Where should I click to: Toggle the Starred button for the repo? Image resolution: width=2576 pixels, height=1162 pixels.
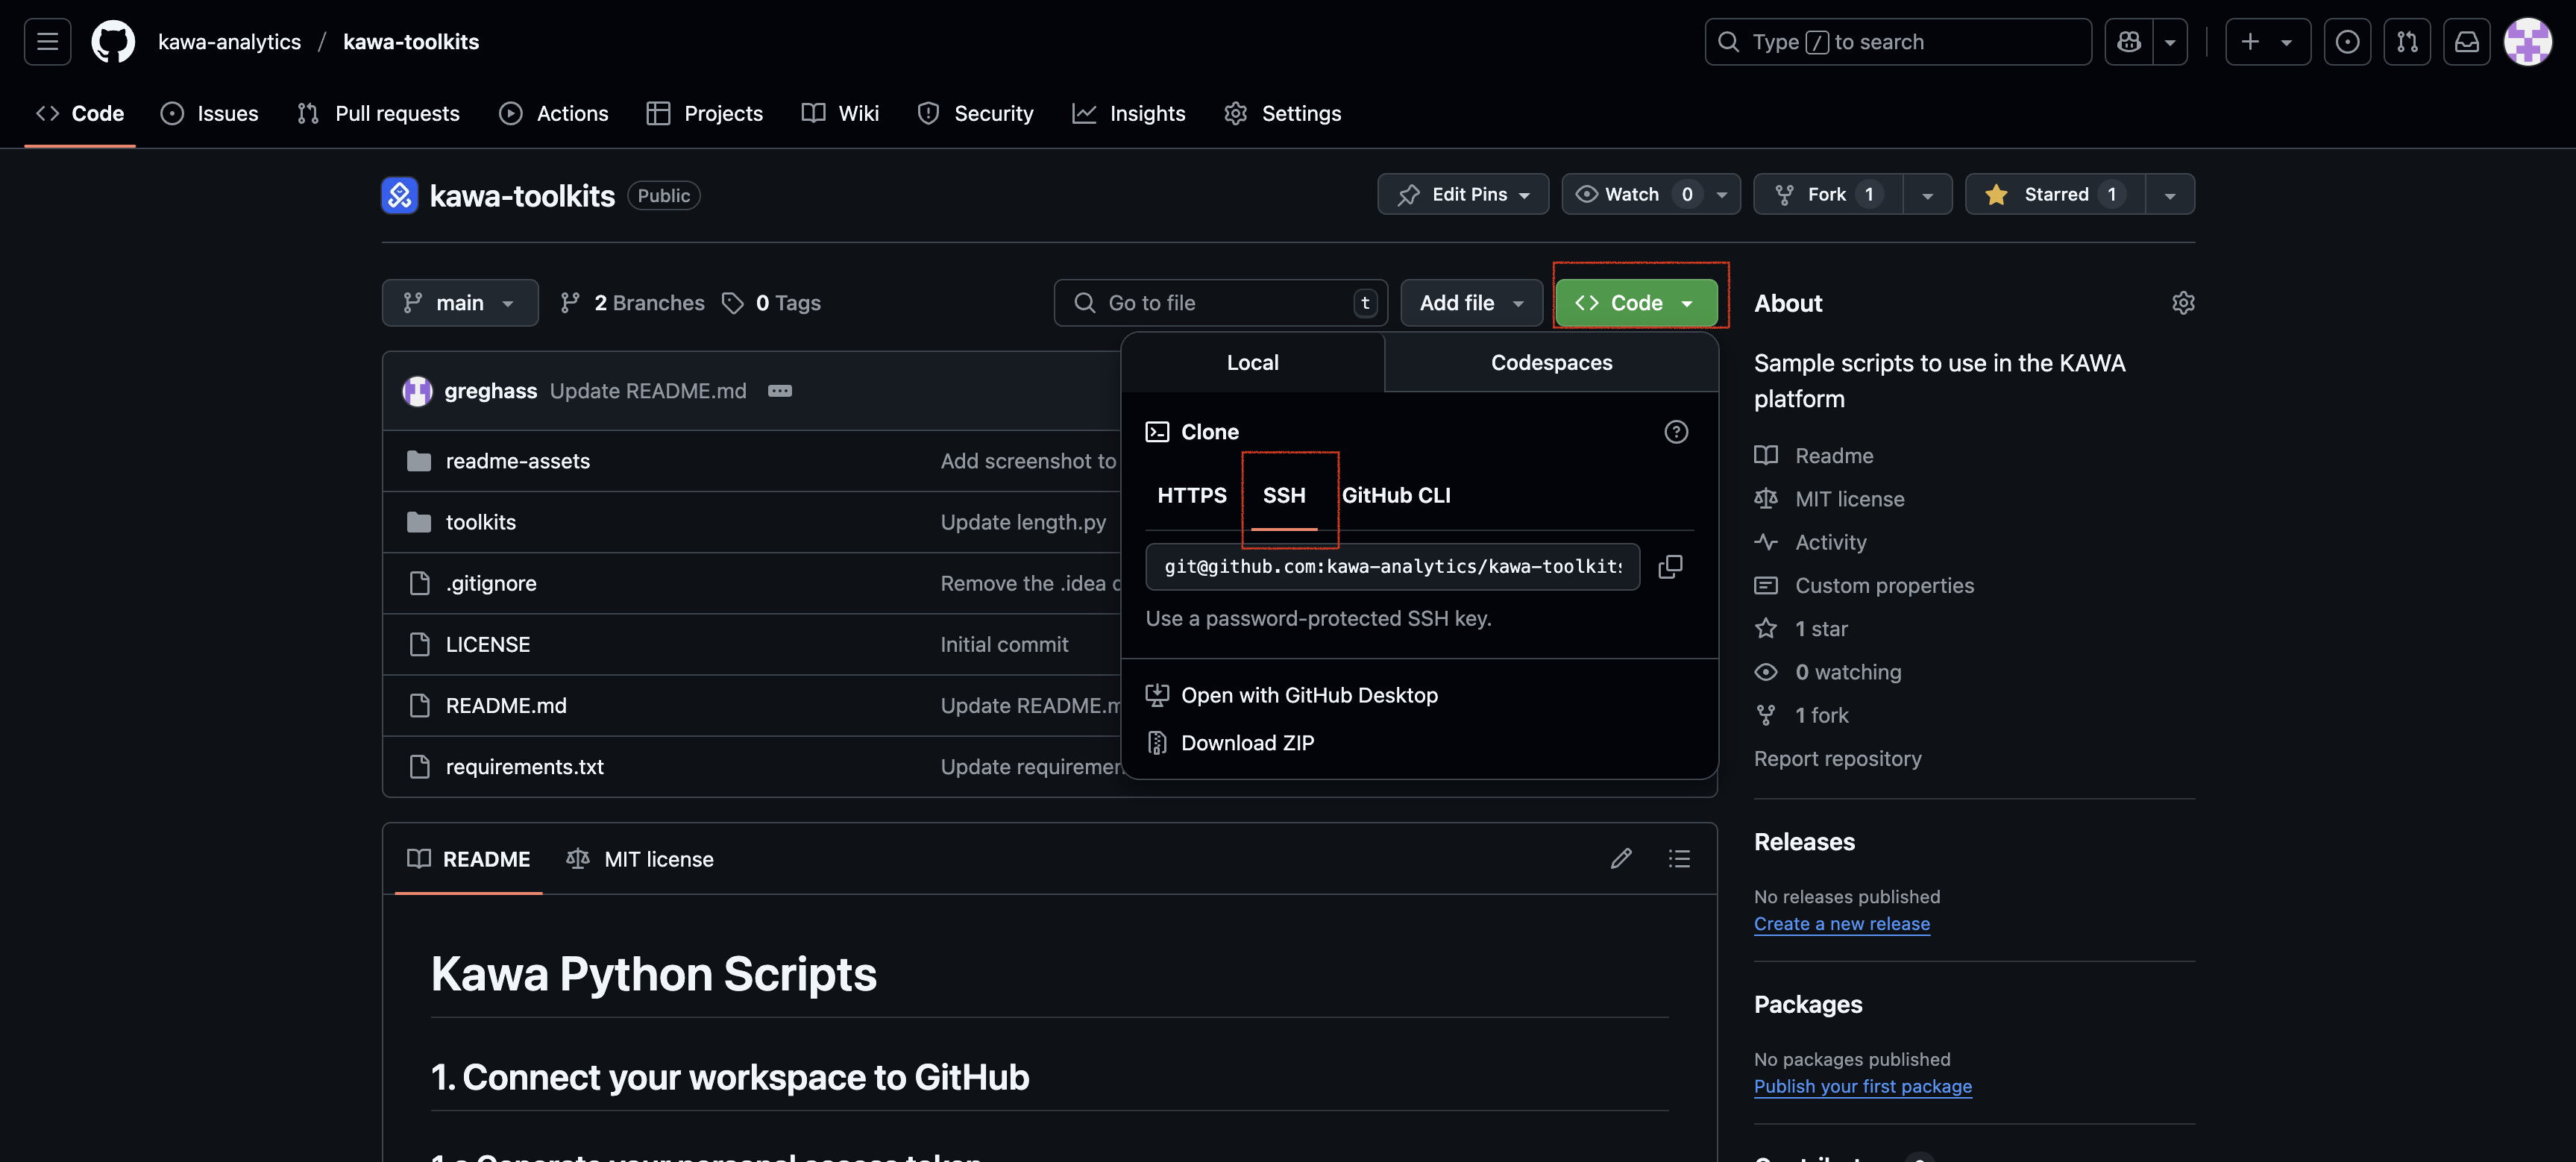2055,195
